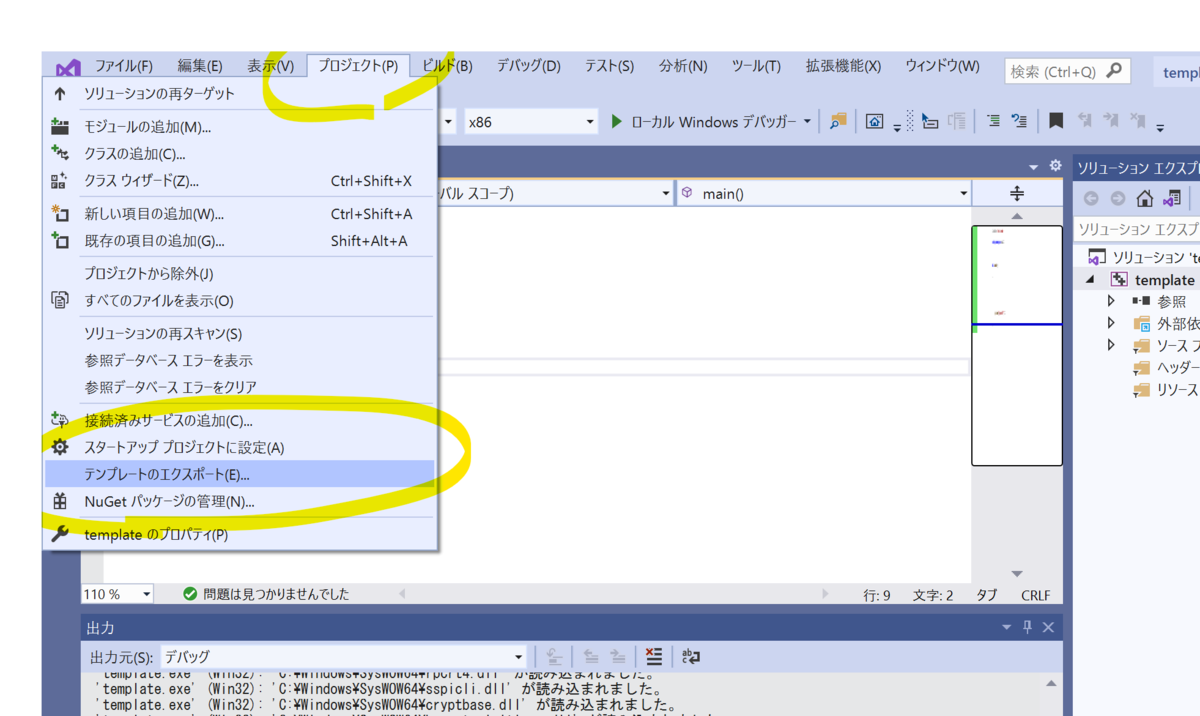Image resolution: width=1200 pixels, height=716 pixels.
Task: Select モジュールの追加(M)... menu entry
Action: 240,127
